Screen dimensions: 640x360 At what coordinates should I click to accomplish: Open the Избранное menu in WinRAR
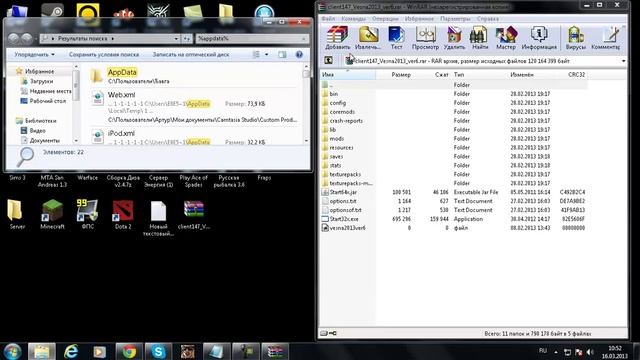pos(419,19)
